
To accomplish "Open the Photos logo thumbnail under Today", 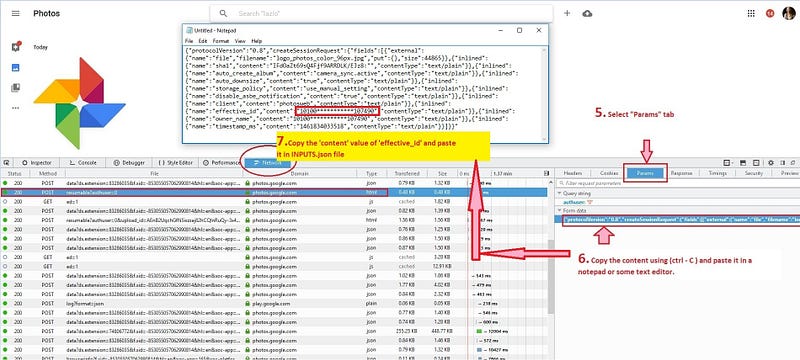I will point(79,103).
